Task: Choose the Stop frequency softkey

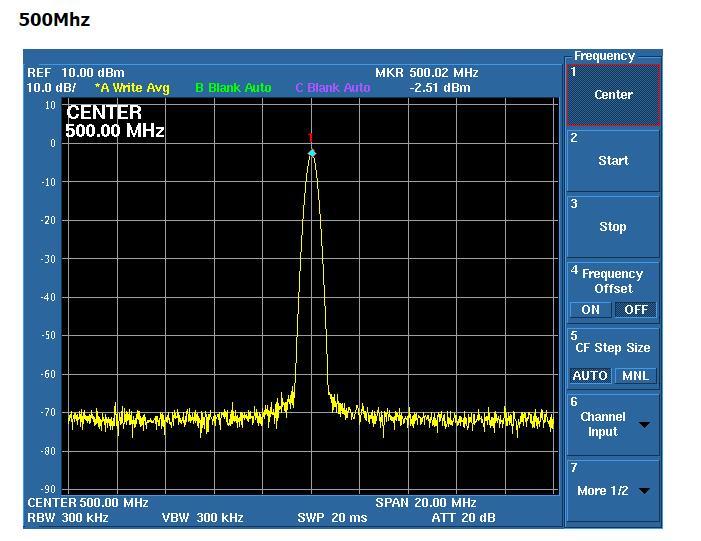Action: click(x=613, y=227)
